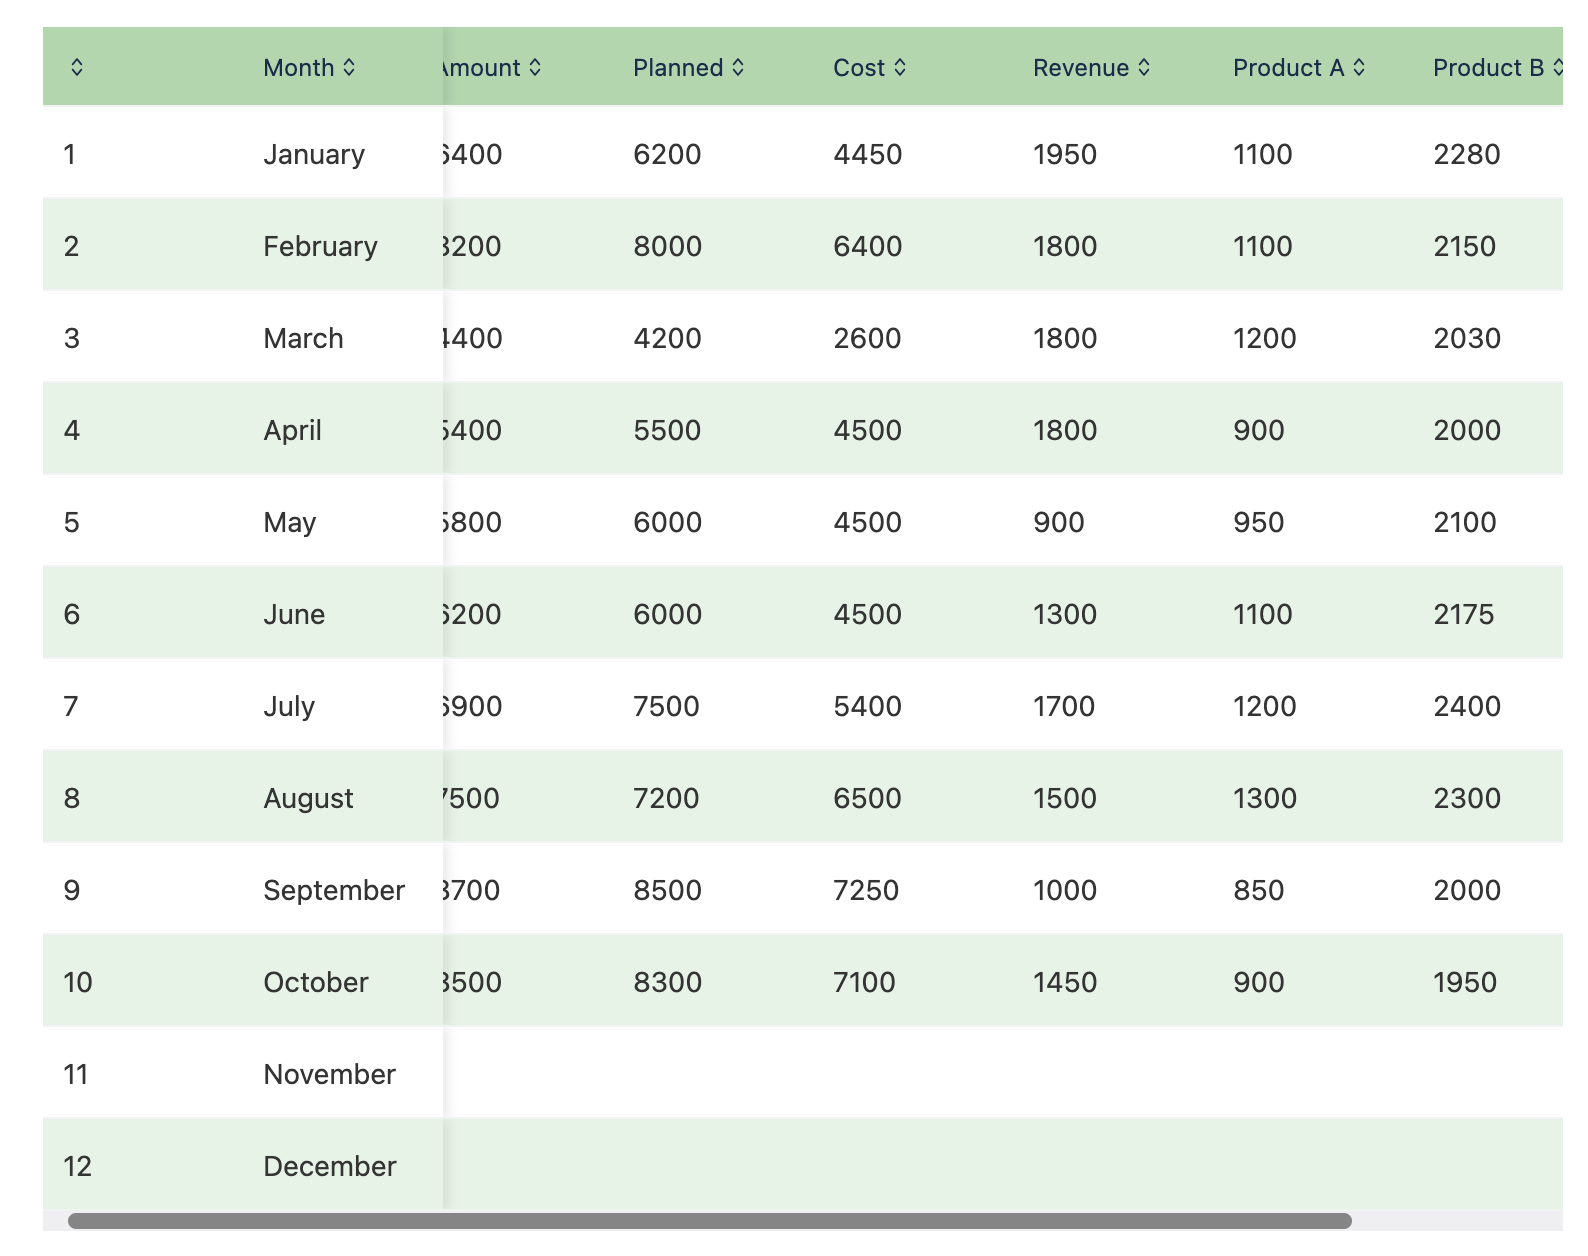The image size is (1588, 1256).
Task: Click August's Product A value 1300
Action: click(x=1264, y=798)
